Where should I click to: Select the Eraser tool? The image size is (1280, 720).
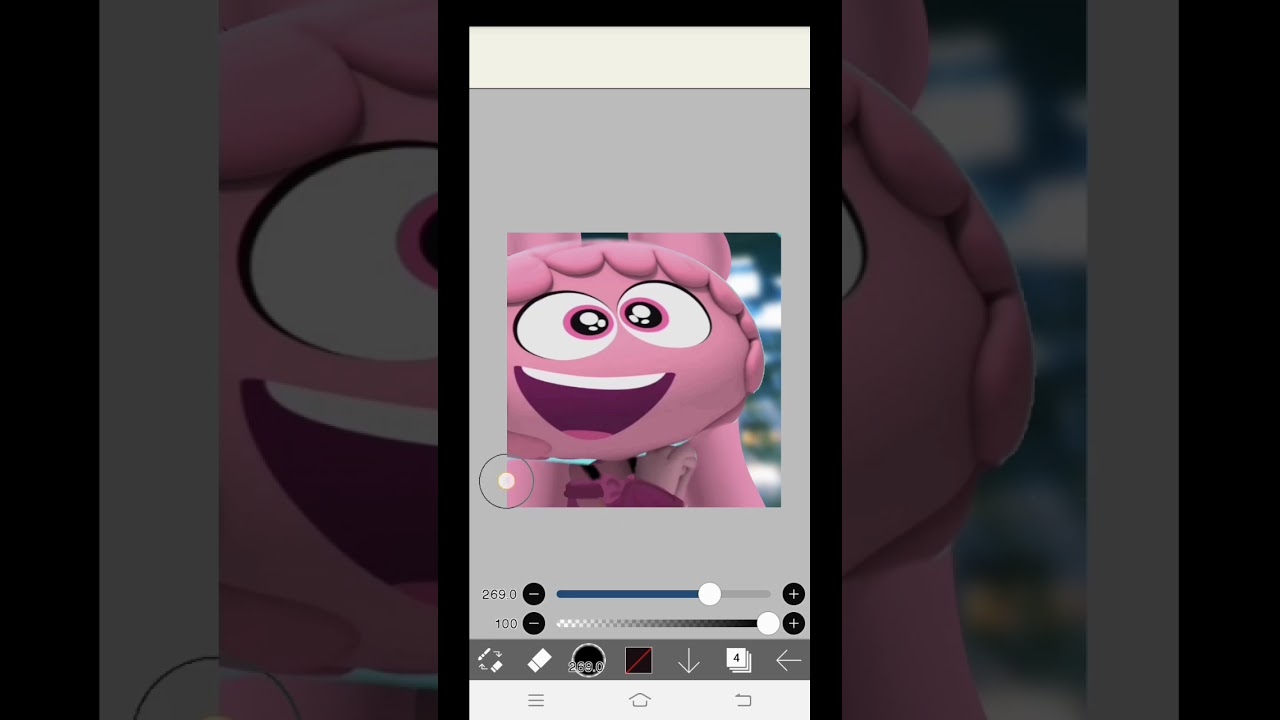539,660
